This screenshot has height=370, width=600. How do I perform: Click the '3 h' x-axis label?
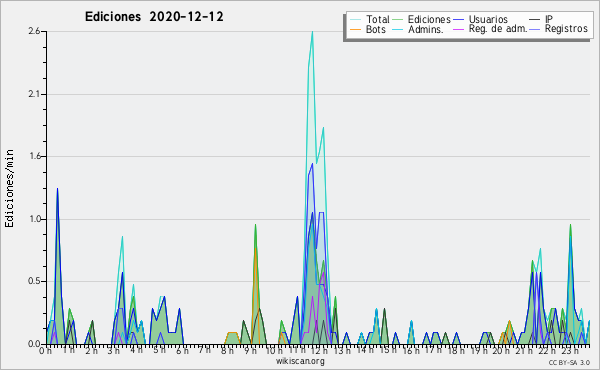(x=114, y=350)
